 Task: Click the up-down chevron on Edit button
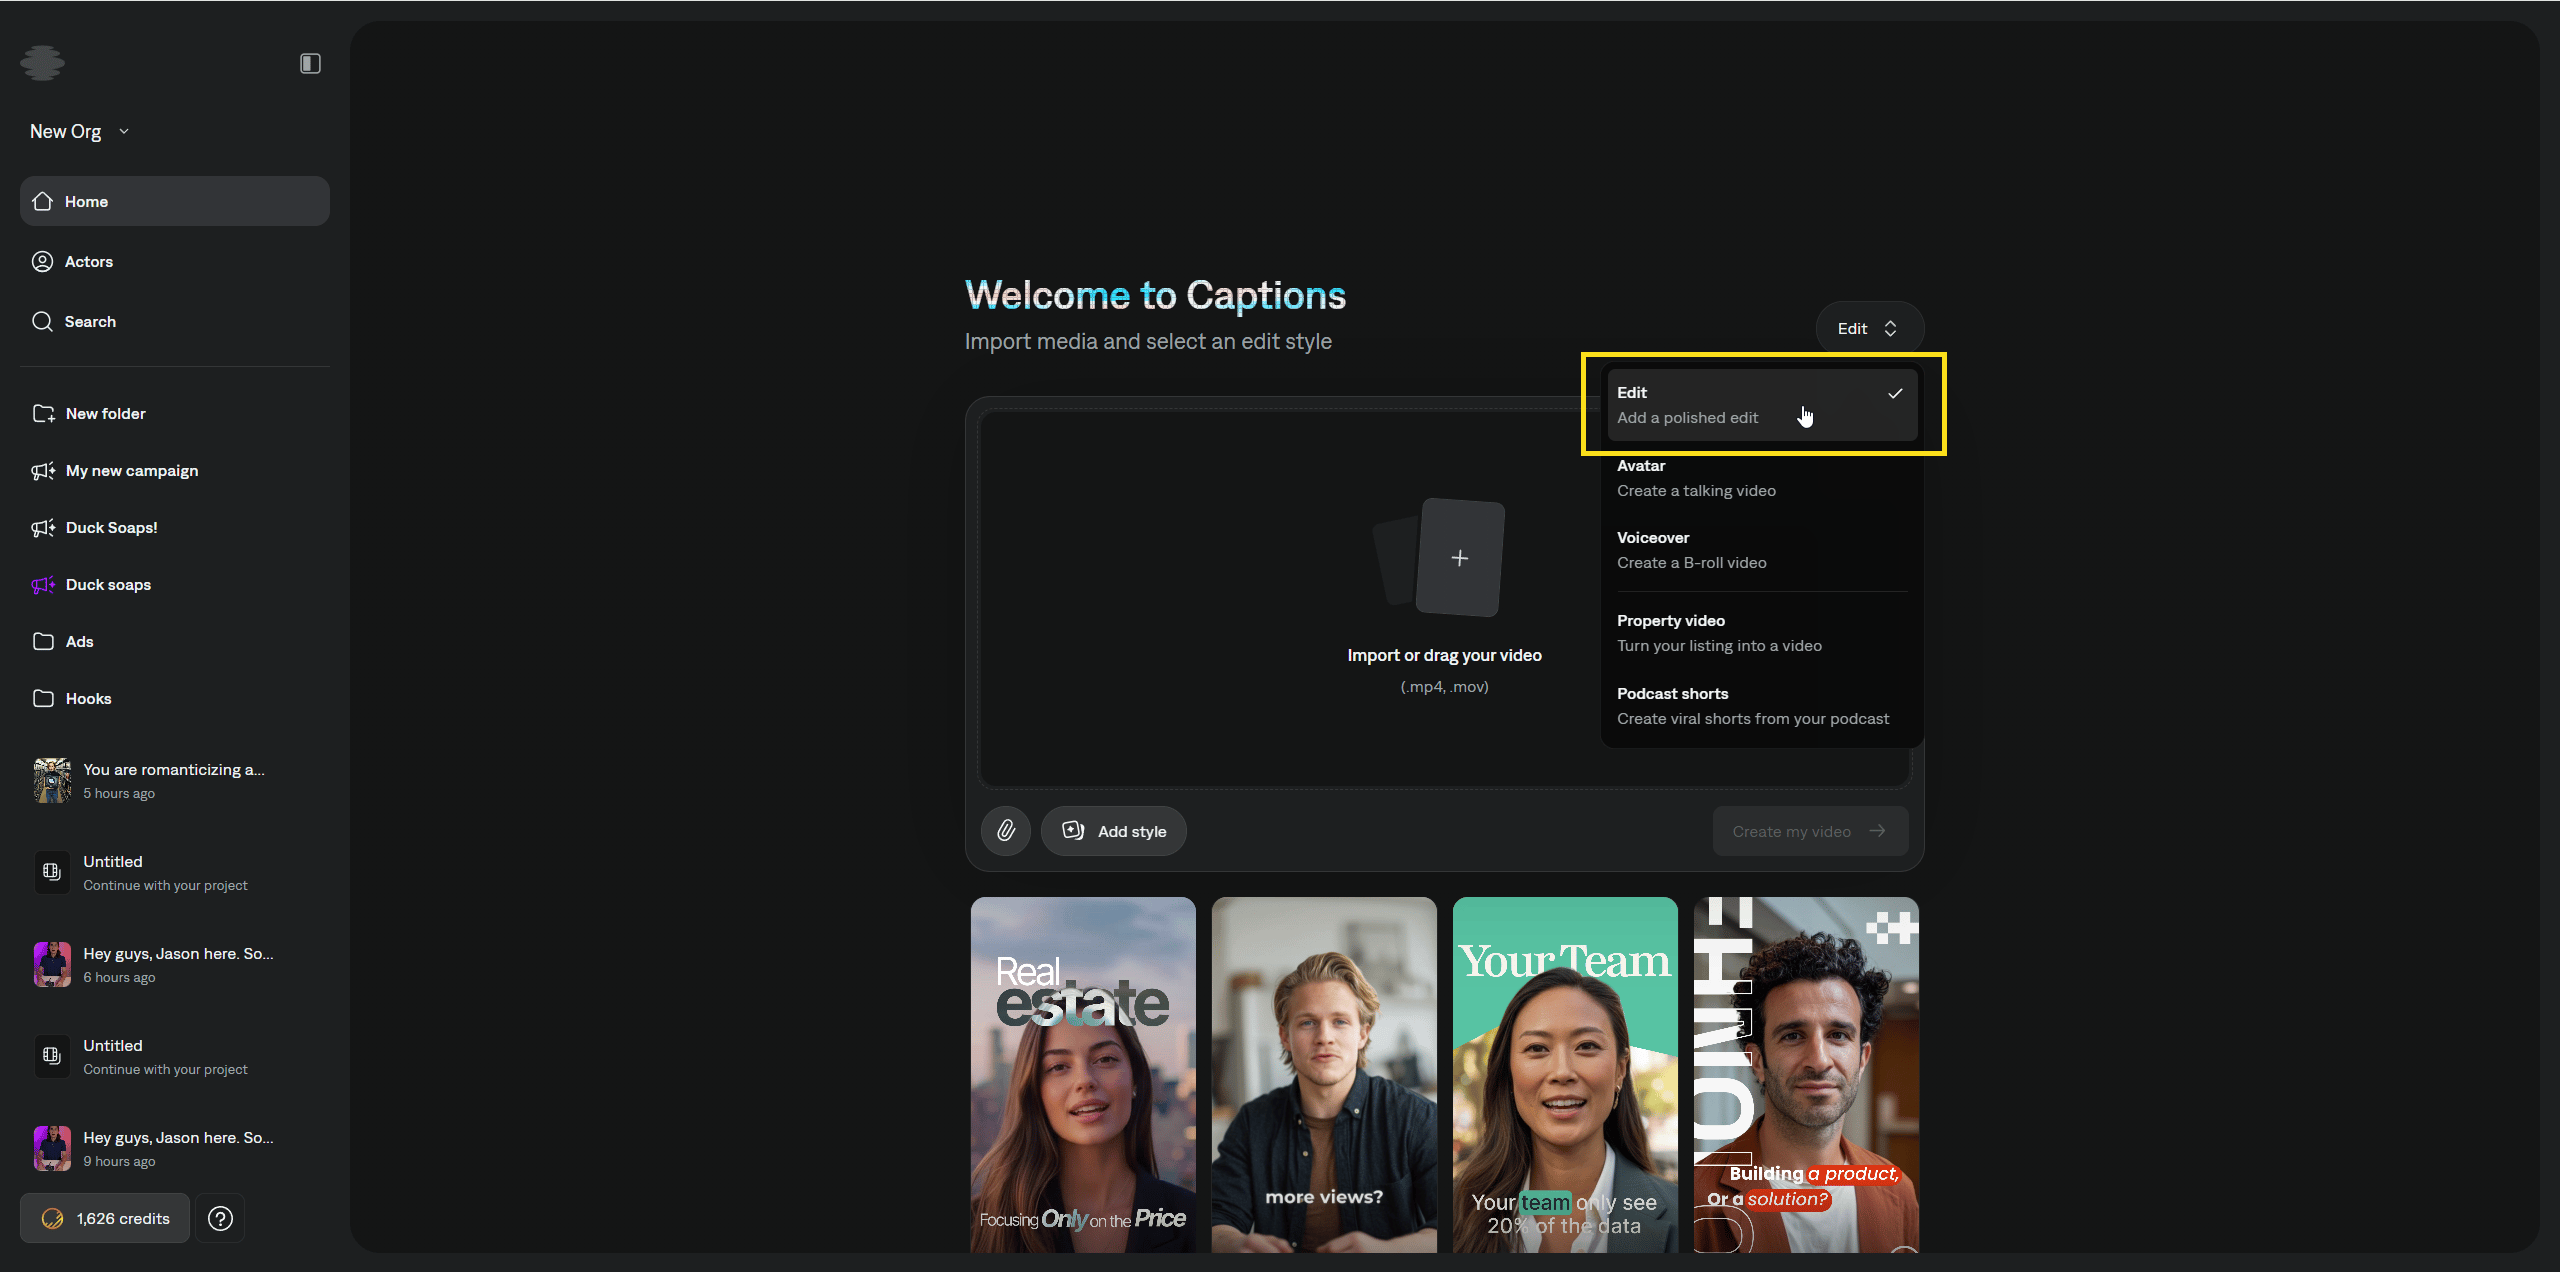pos(1890,328)
